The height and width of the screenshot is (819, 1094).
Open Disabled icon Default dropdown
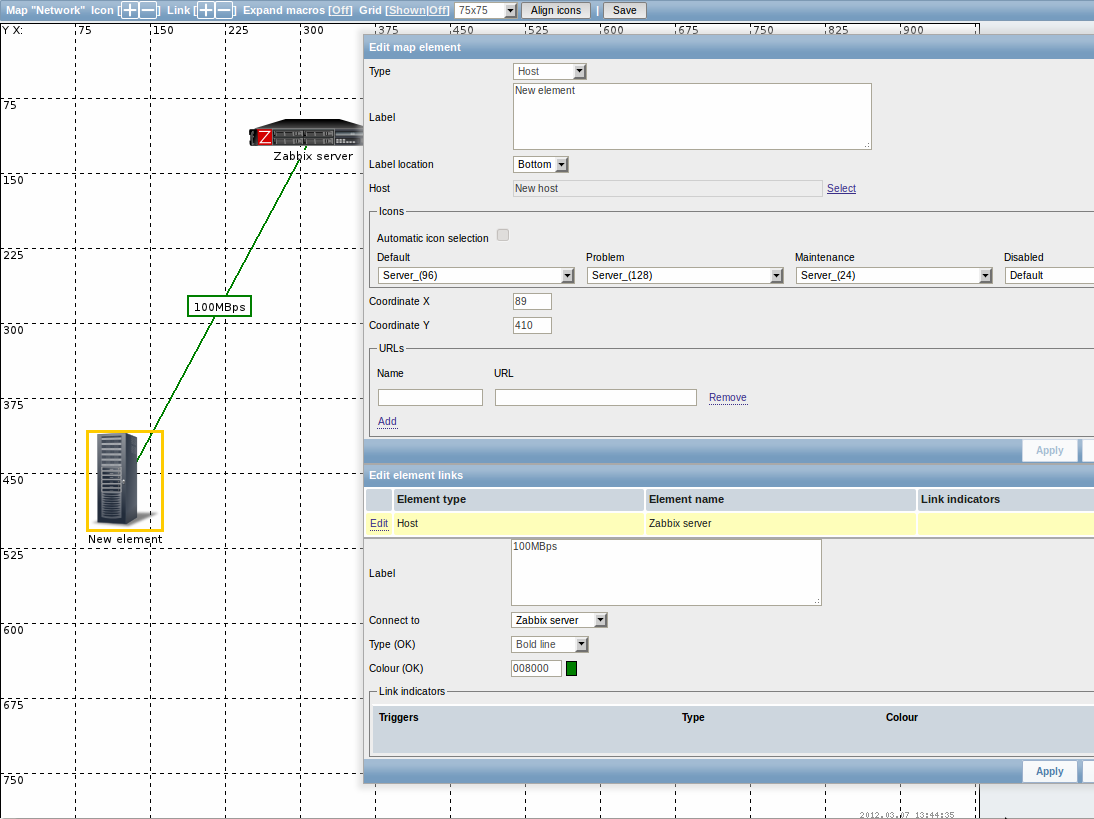[x=1049, y=276]
